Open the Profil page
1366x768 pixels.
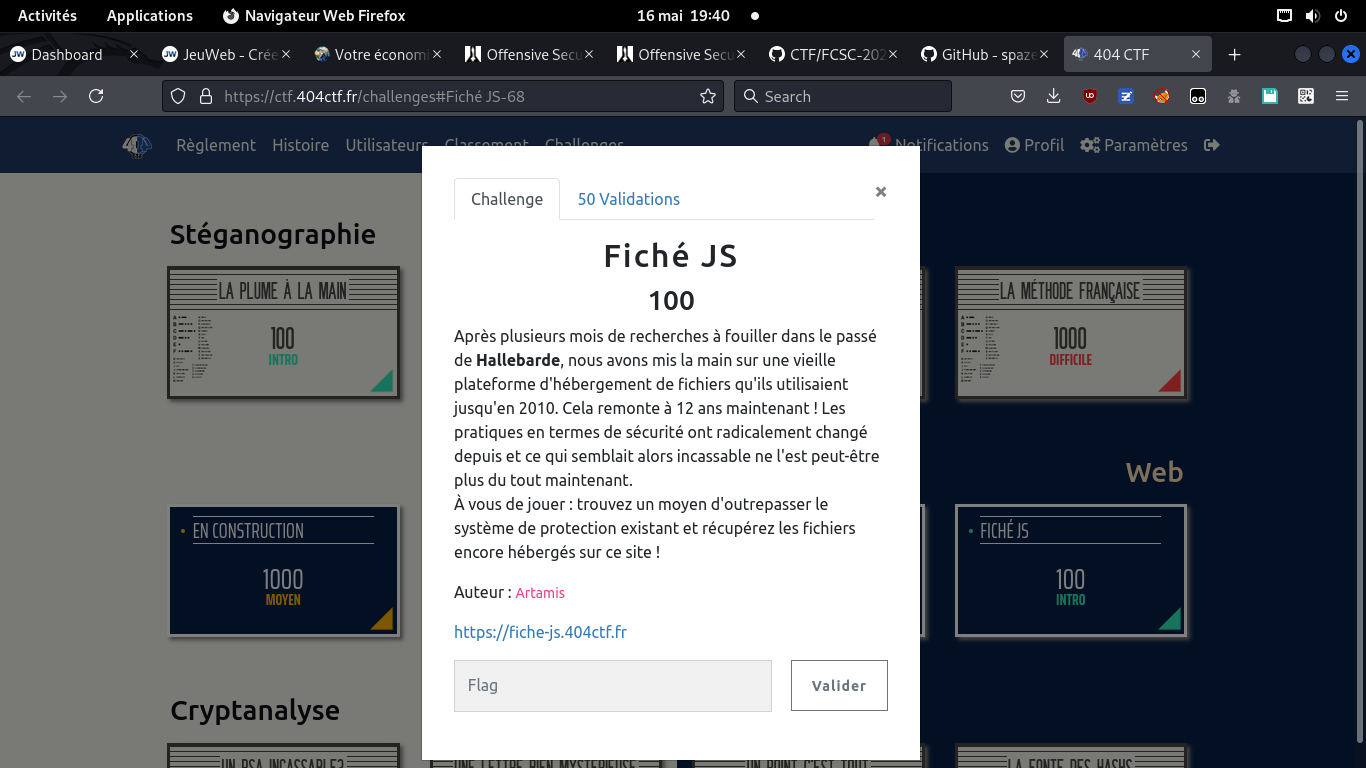[1034, 145]
